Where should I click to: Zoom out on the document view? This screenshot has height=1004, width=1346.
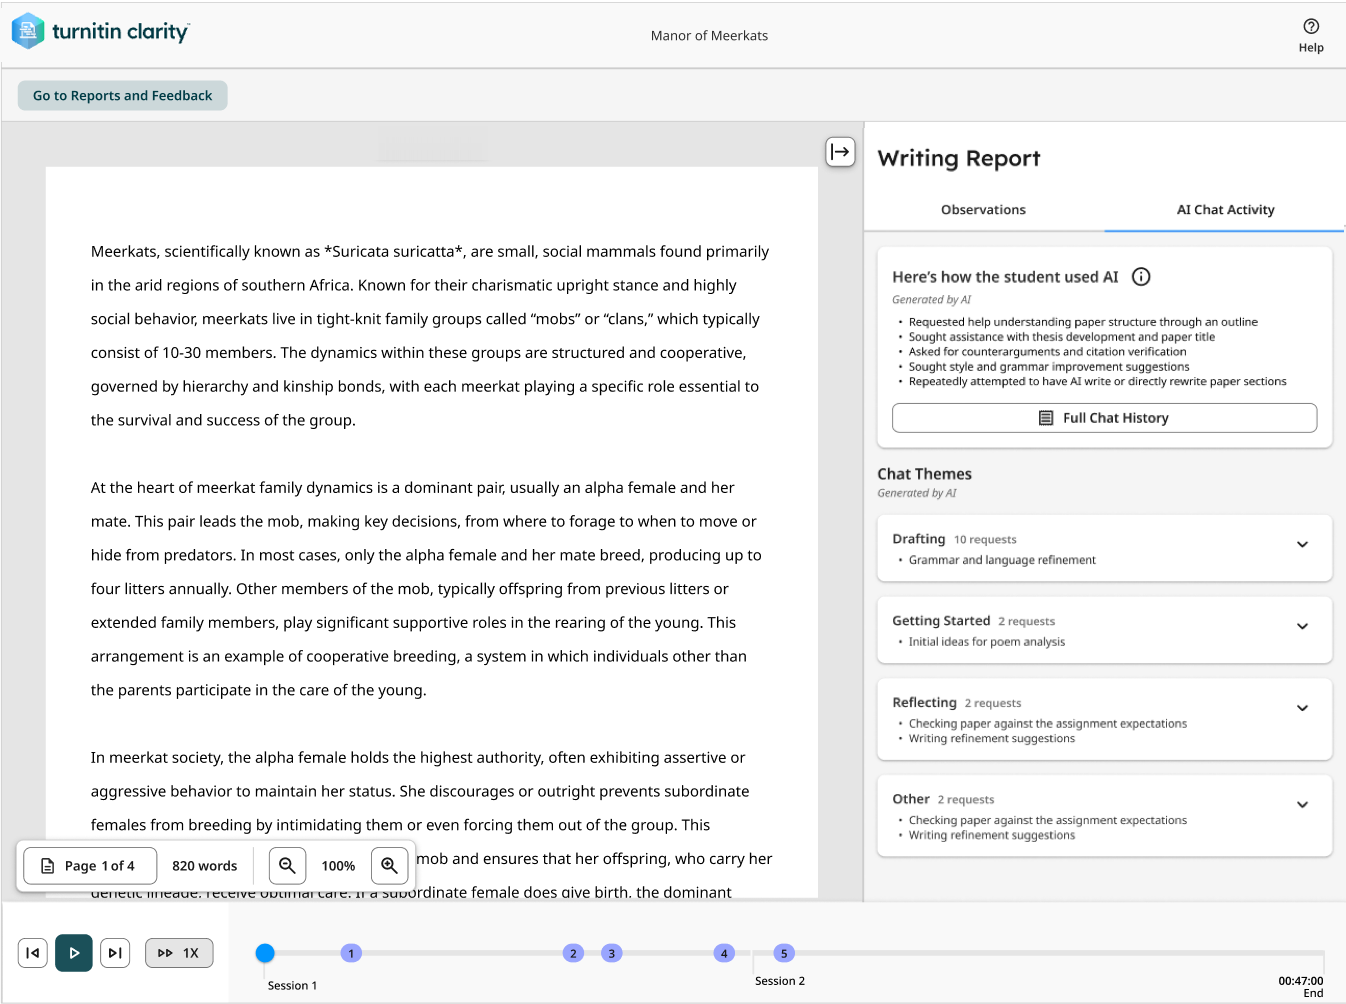(x=287, y=865)
